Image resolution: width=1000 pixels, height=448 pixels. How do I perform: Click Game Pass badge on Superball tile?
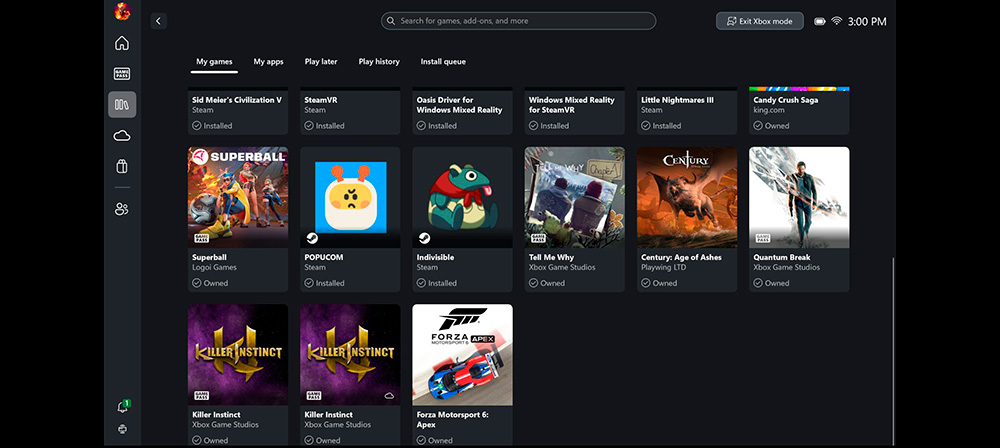click(x=200, y=238)
